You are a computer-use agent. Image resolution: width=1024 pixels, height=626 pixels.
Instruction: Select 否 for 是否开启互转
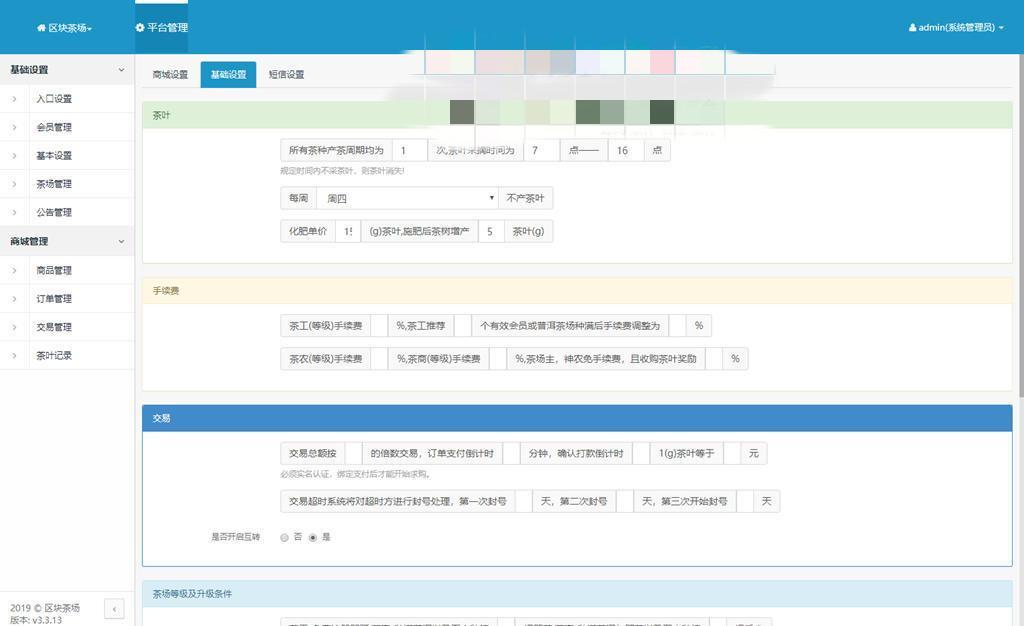(x=284, y=537)
